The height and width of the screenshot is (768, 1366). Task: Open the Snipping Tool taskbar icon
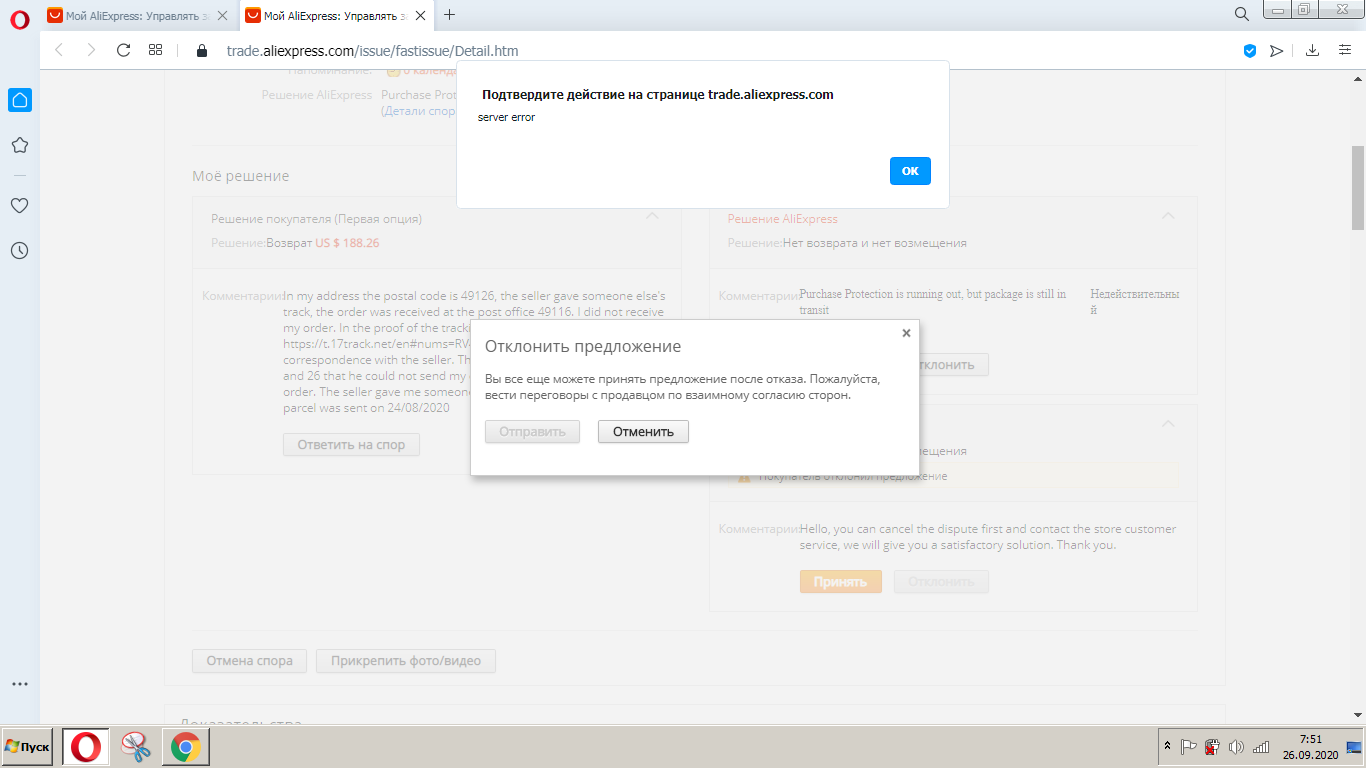point(135,747)
